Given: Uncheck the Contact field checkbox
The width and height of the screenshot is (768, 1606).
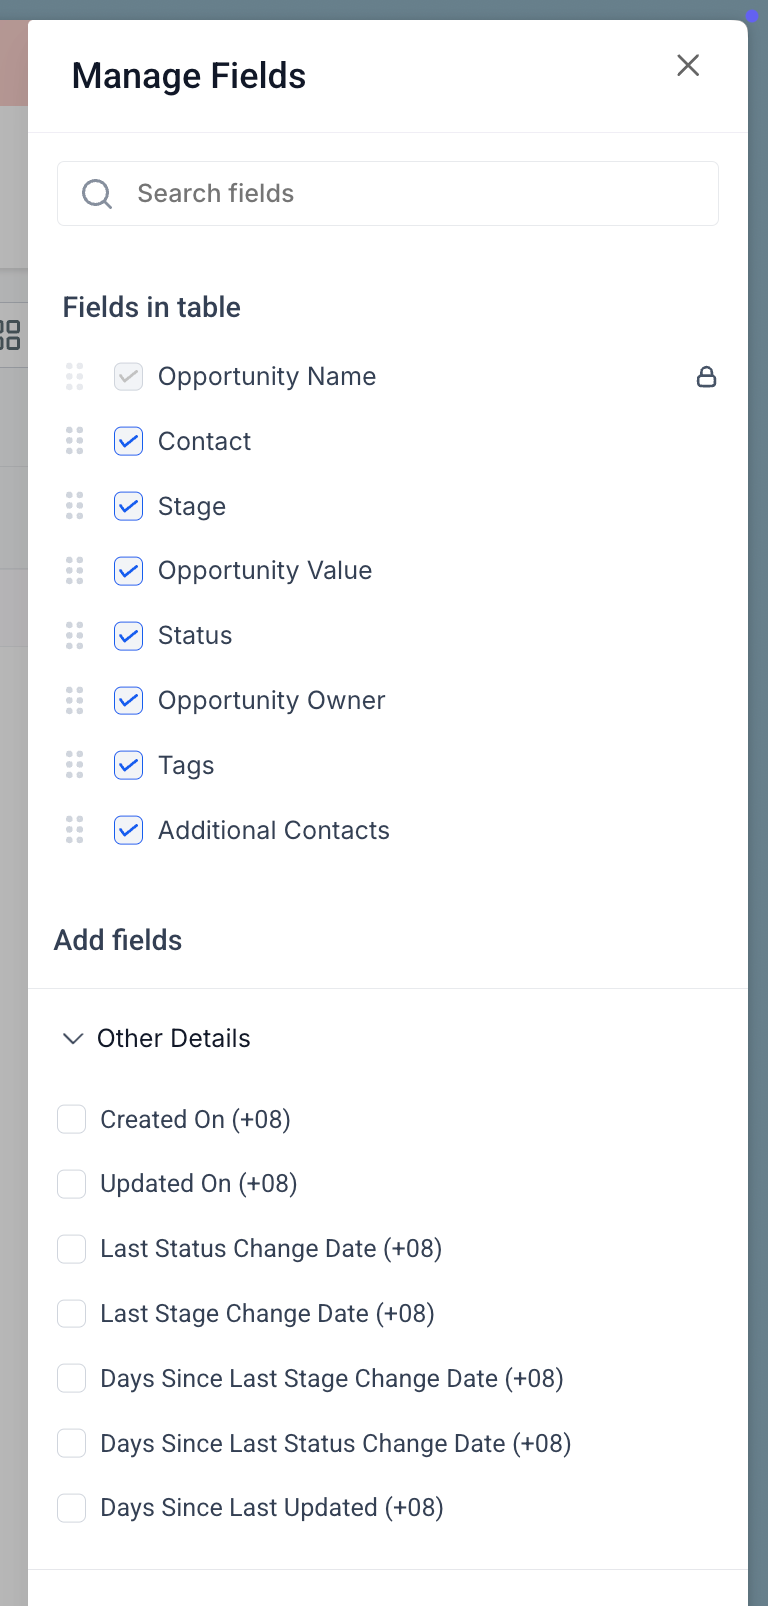Looking at the screenshot, I should (x=128, y=440).
